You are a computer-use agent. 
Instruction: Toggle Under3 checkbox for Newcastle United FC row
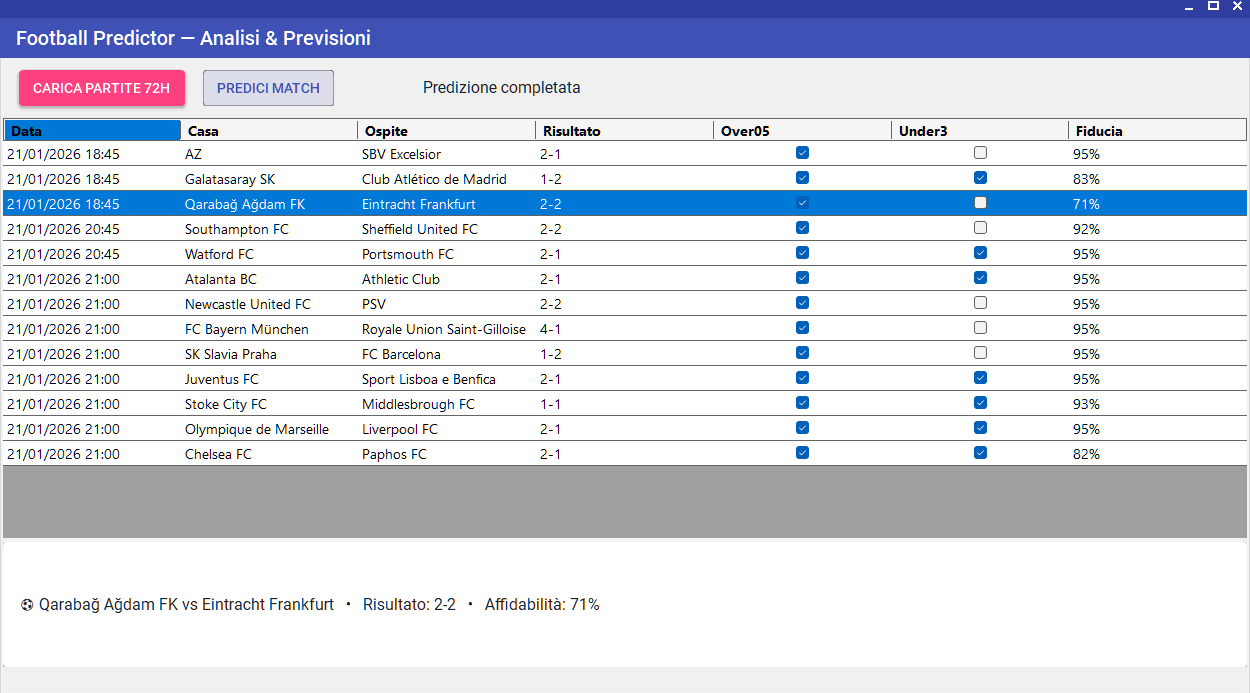(980, 303)
